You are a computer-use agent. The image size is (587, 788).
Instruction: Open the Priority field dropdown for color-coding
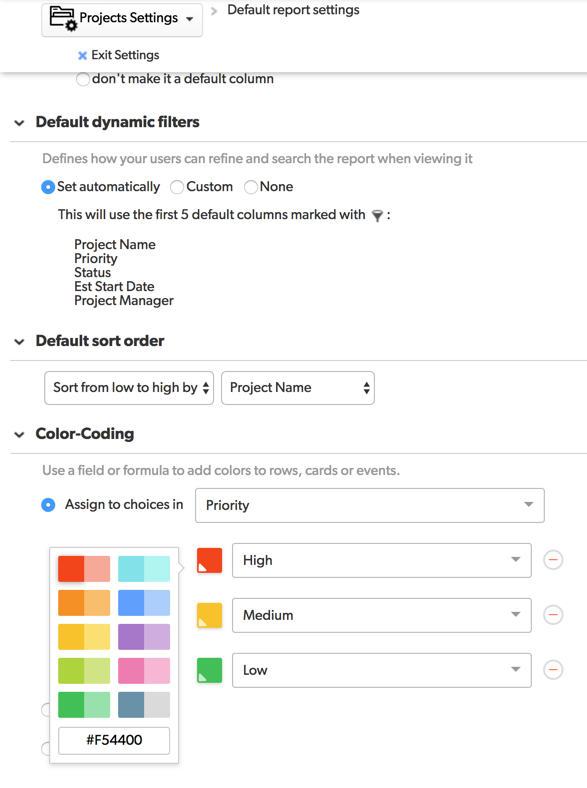(369, 505)
